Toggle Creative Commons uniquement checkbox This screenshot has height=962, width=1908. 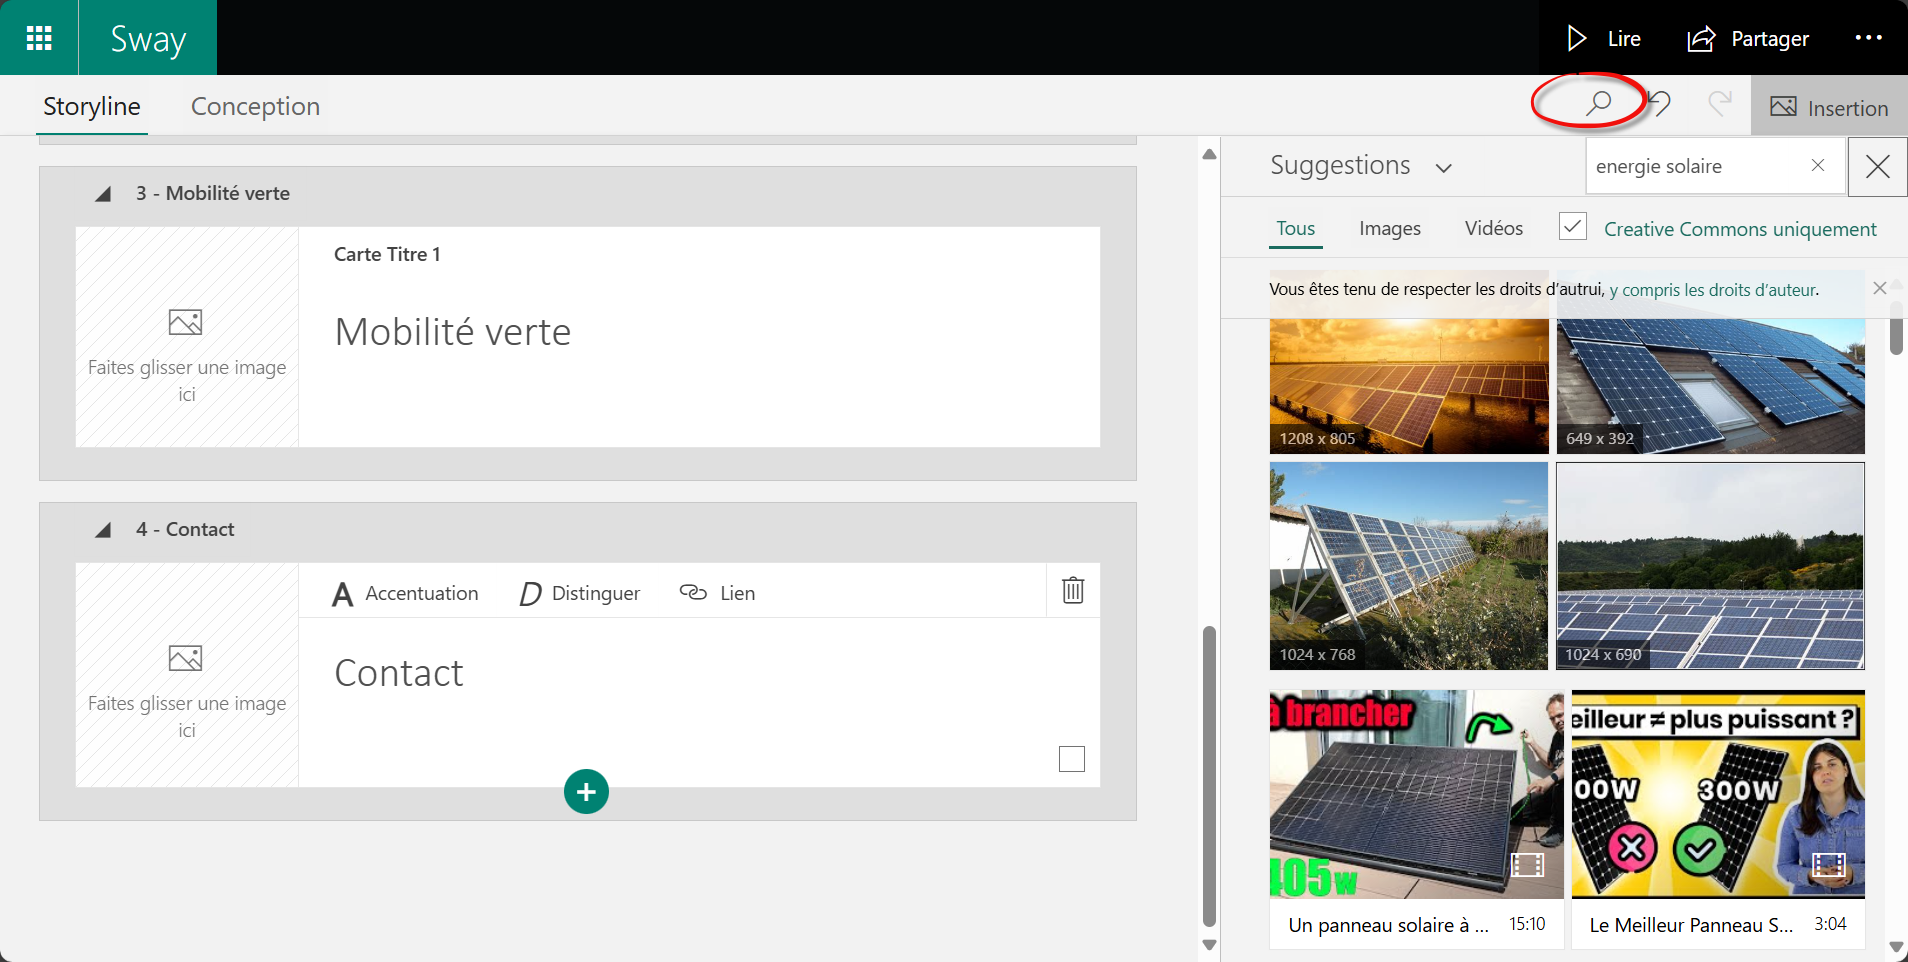[x=1572, y=227]
